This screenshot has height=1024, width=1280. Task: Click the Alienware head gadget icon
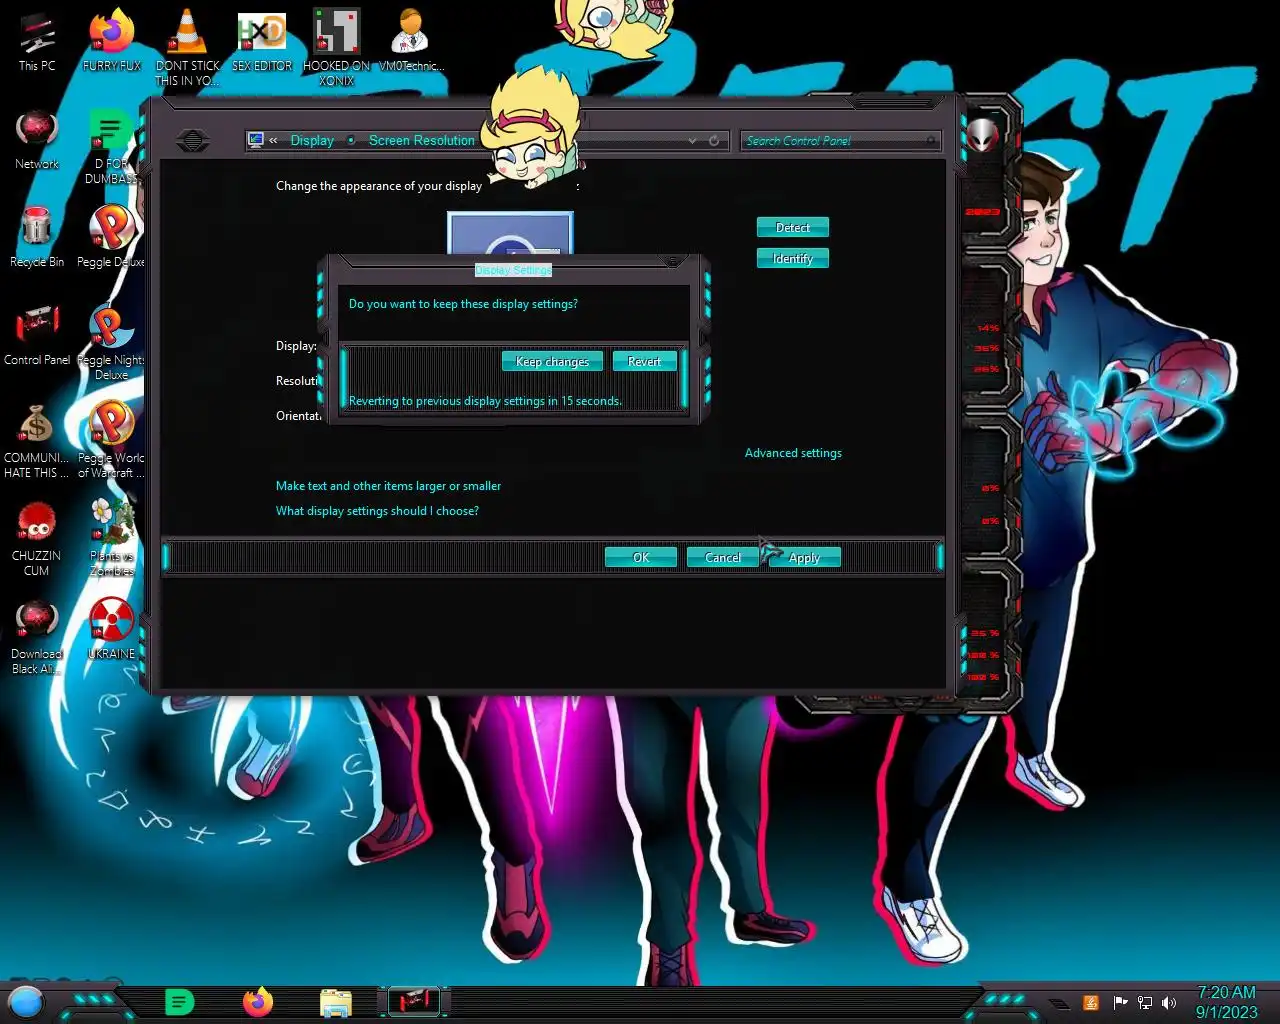983,135
